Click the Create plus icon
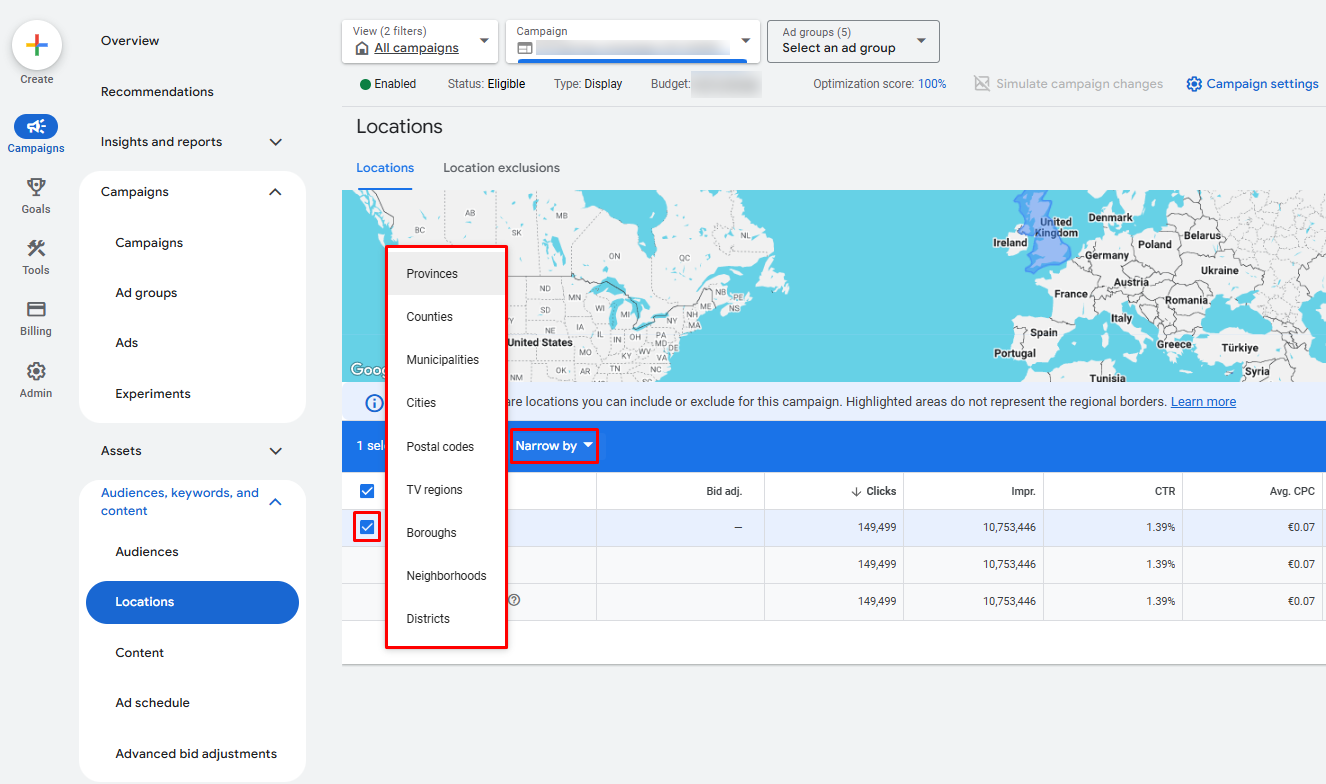This screenshot has width=1326, height=784. (x=37, y=45)
